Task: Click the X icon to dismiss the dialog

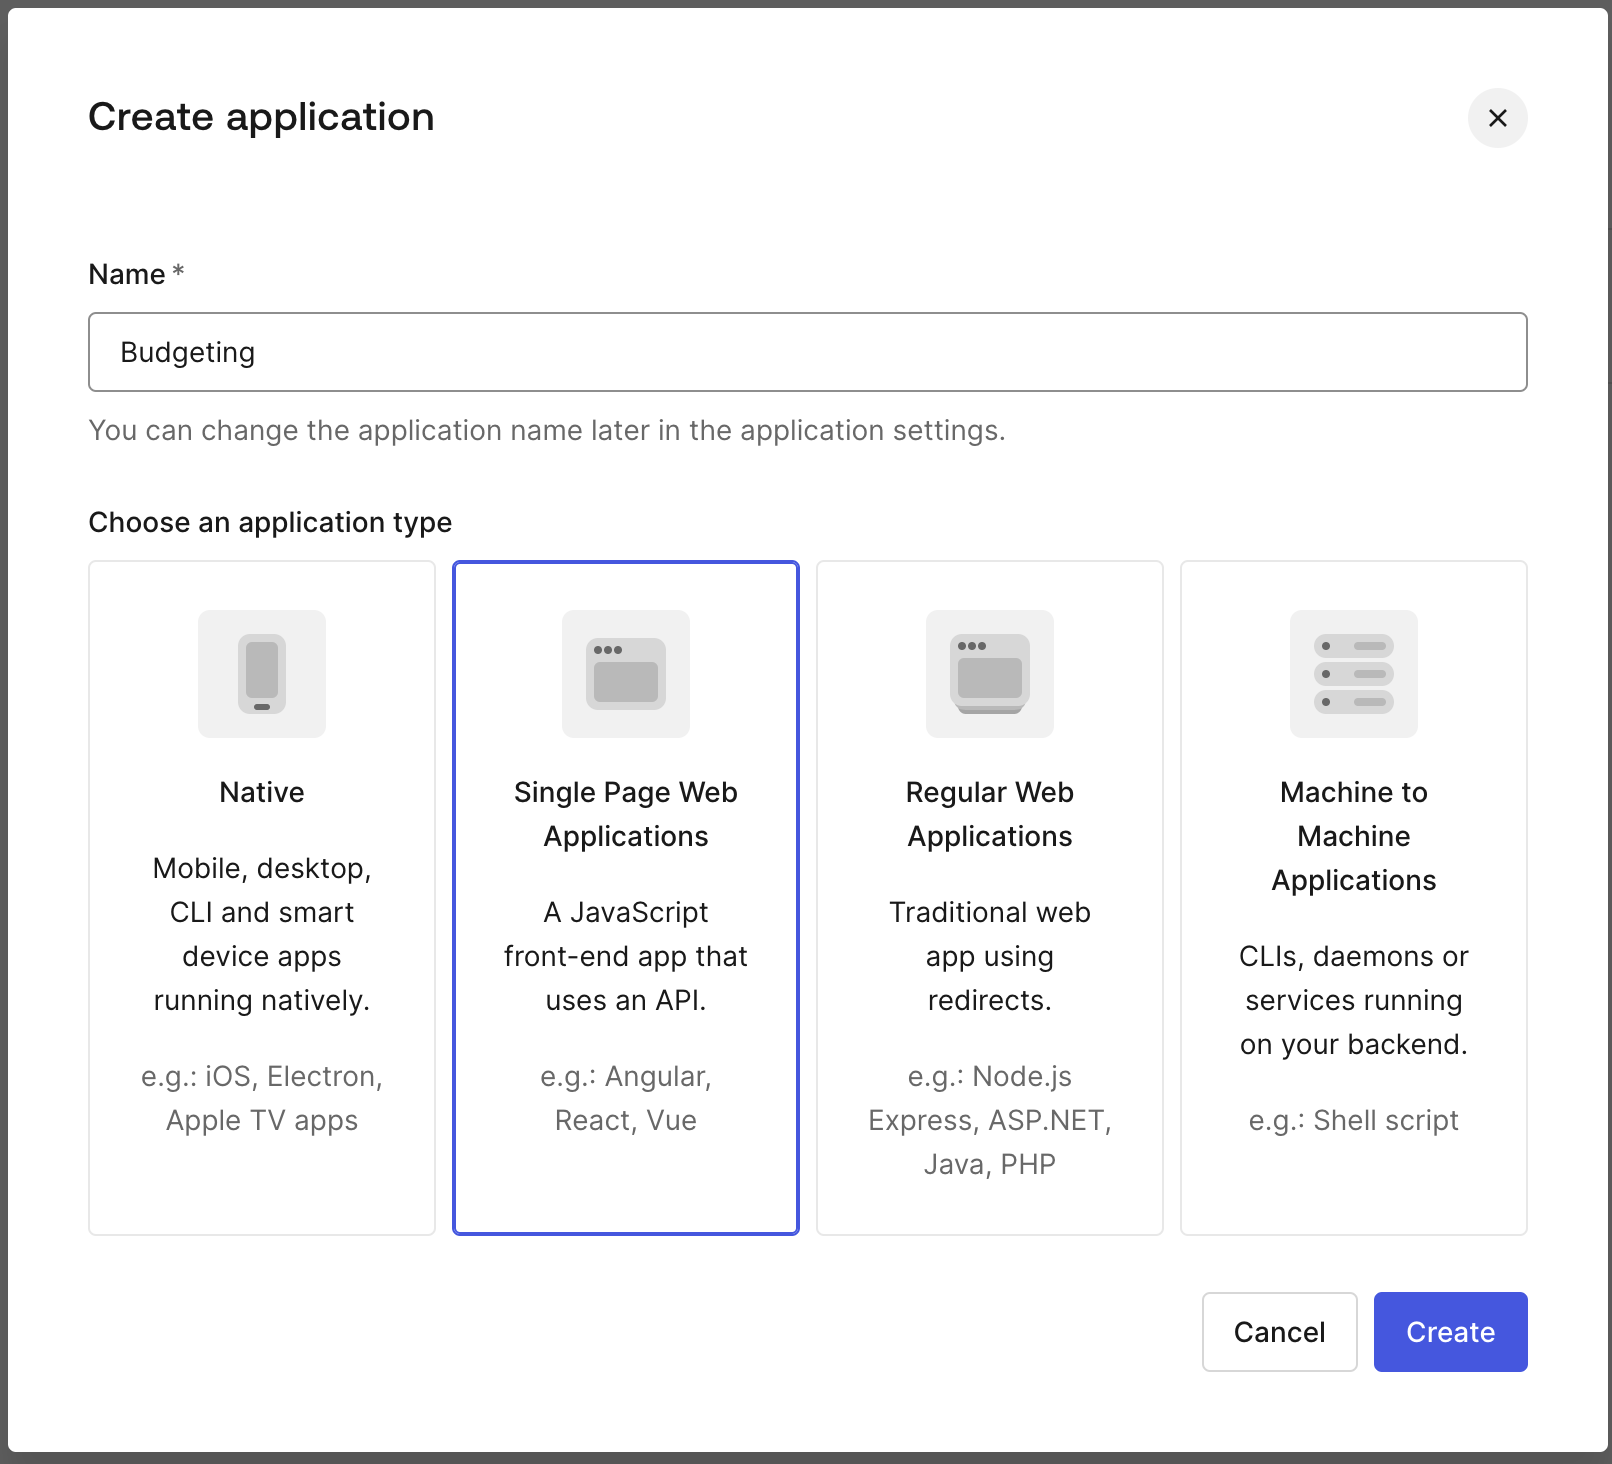Action: pos(1497,118)
